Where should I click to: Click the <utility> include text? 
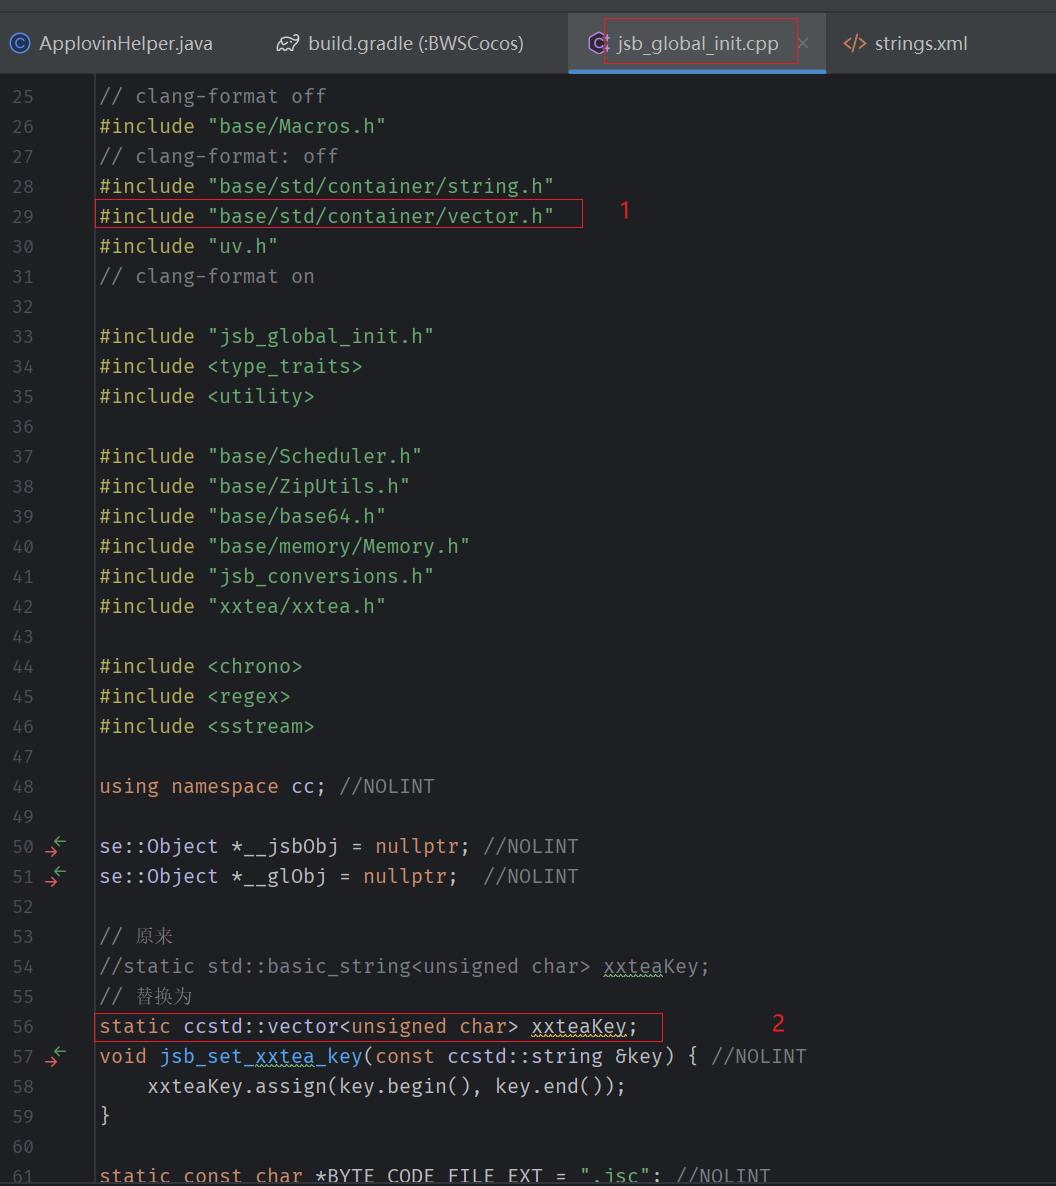click(x=261, y=396)
